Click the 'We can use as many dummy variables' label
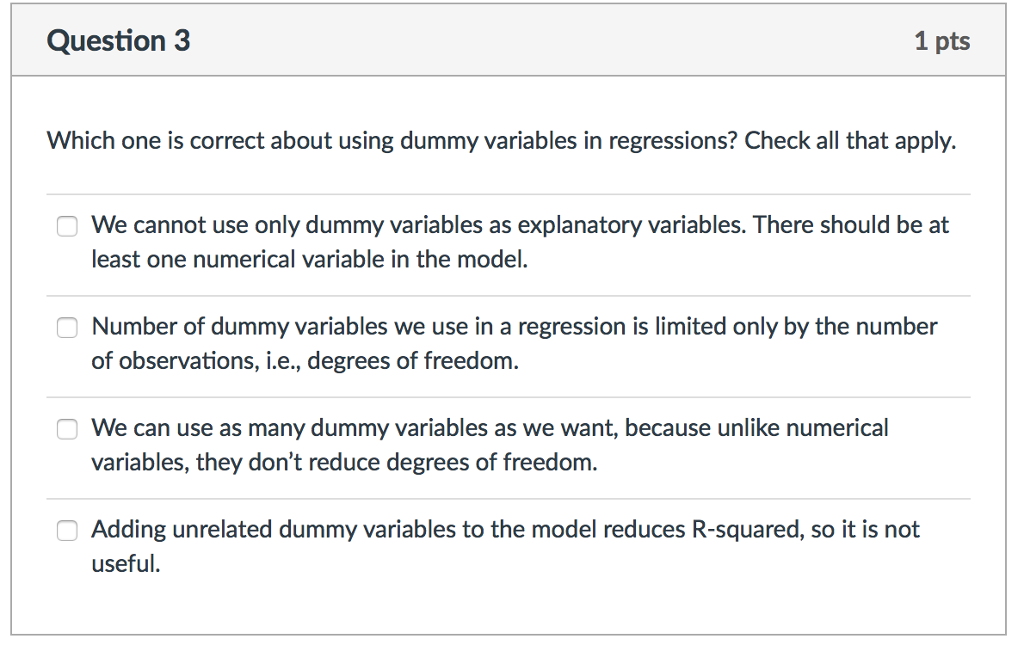This screenshot has height=645, width=1024. pos(490,445)
